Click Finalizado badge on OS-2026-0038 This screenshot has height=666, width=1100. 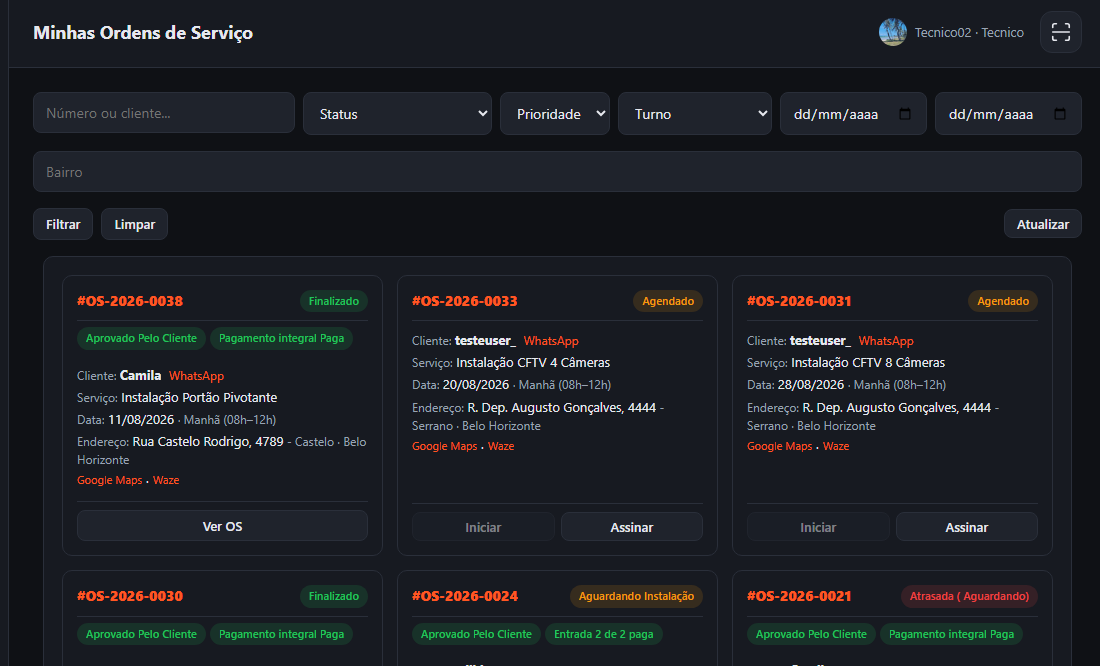[x=334, y=301]
